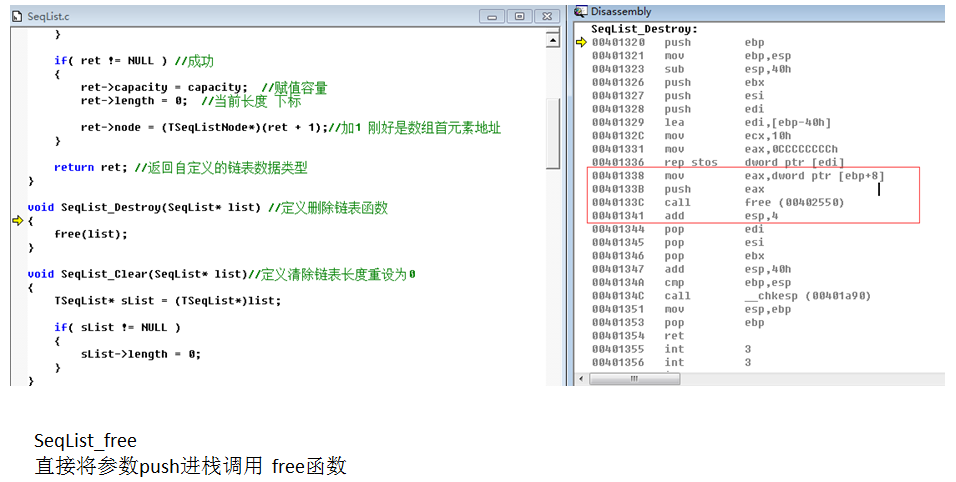
Task: Click 'TSeqList* sList = (TSeqList*)list;' line
Action: [x=168, y=300]
